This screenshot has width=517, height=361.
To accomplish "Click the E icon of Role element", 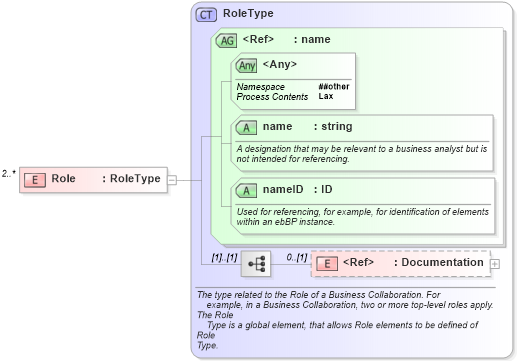I will pyautogui.click(x=35, y=180).
